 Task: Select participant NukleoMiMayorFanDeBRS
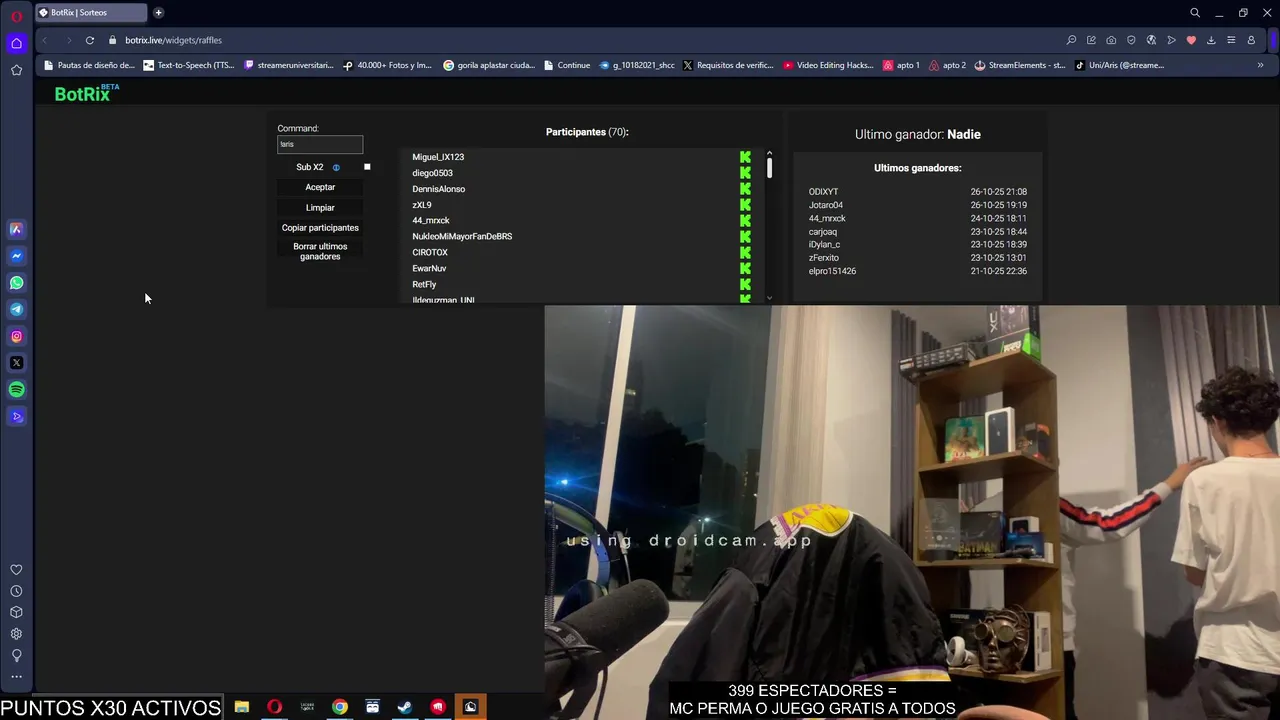tap(462, 236)
